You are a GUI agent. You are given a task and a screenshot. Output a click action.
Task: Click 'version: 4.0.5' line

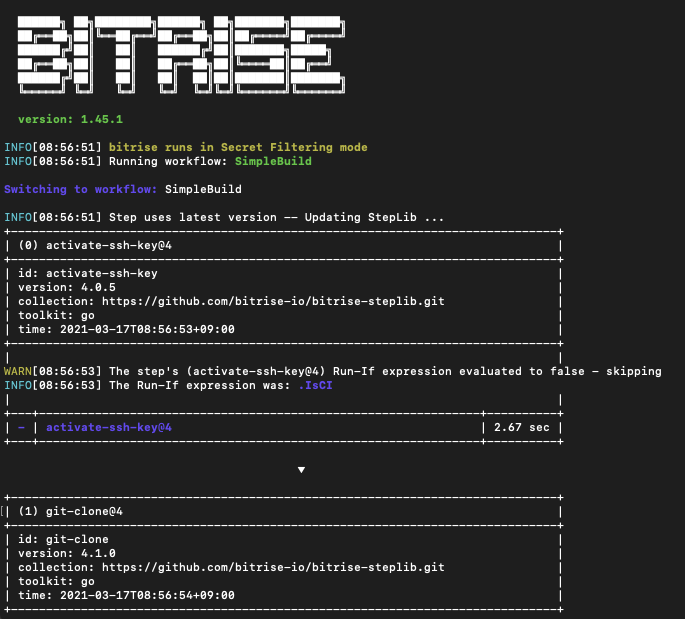67,287
